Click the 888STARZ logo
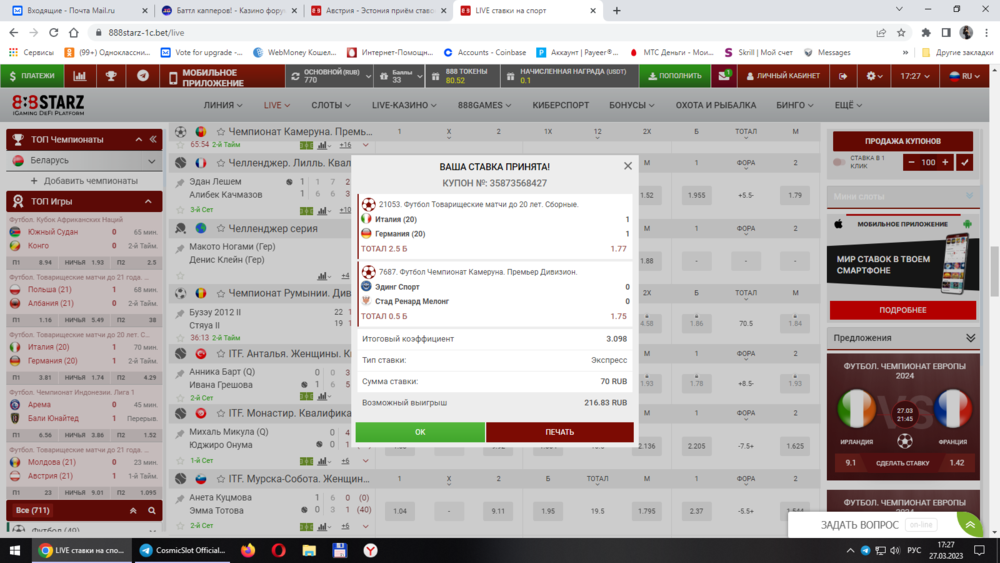The height and width of the screenshot is (563, 1000). 48,105
